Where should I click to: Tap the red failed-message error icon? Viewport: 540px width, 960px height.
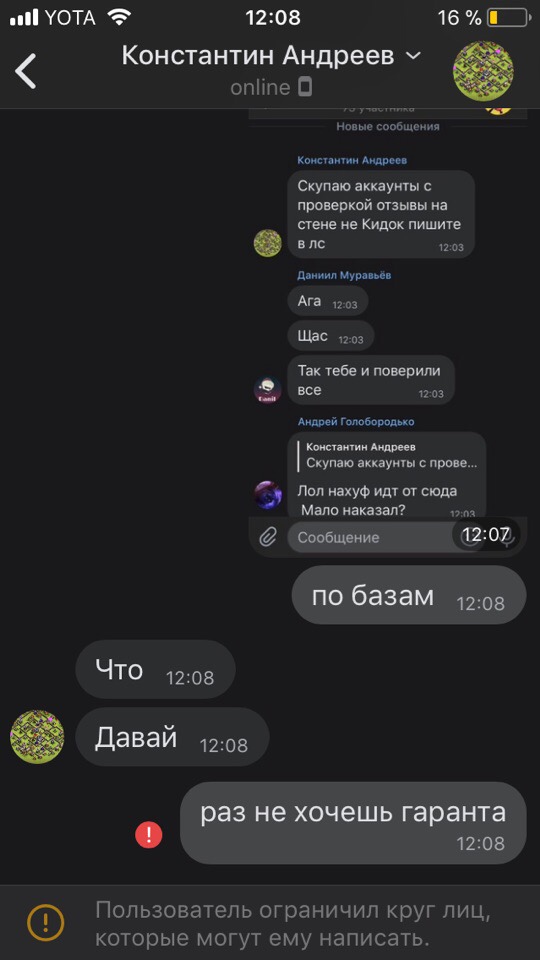tap(149, 834)
